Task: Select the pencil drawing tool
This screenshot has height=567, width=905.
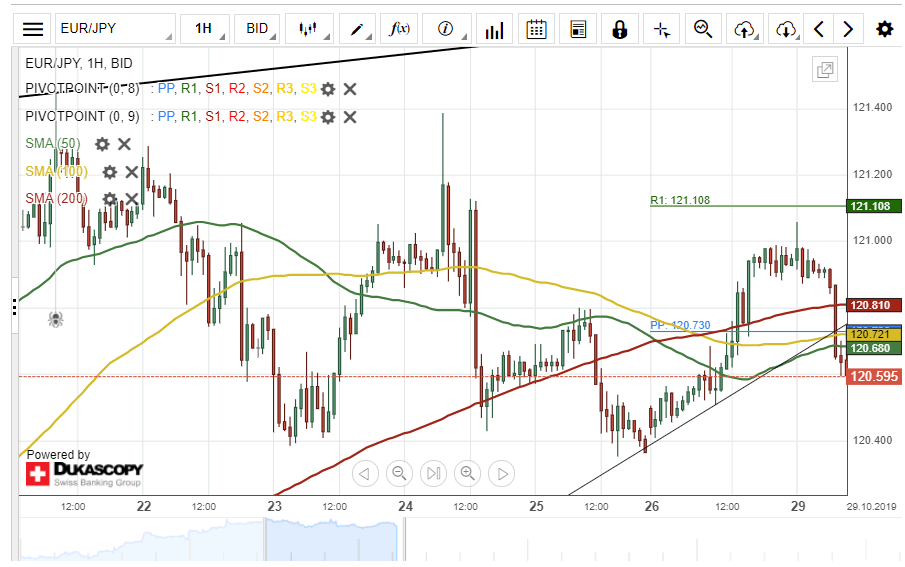Action: (x=357, y=29)
